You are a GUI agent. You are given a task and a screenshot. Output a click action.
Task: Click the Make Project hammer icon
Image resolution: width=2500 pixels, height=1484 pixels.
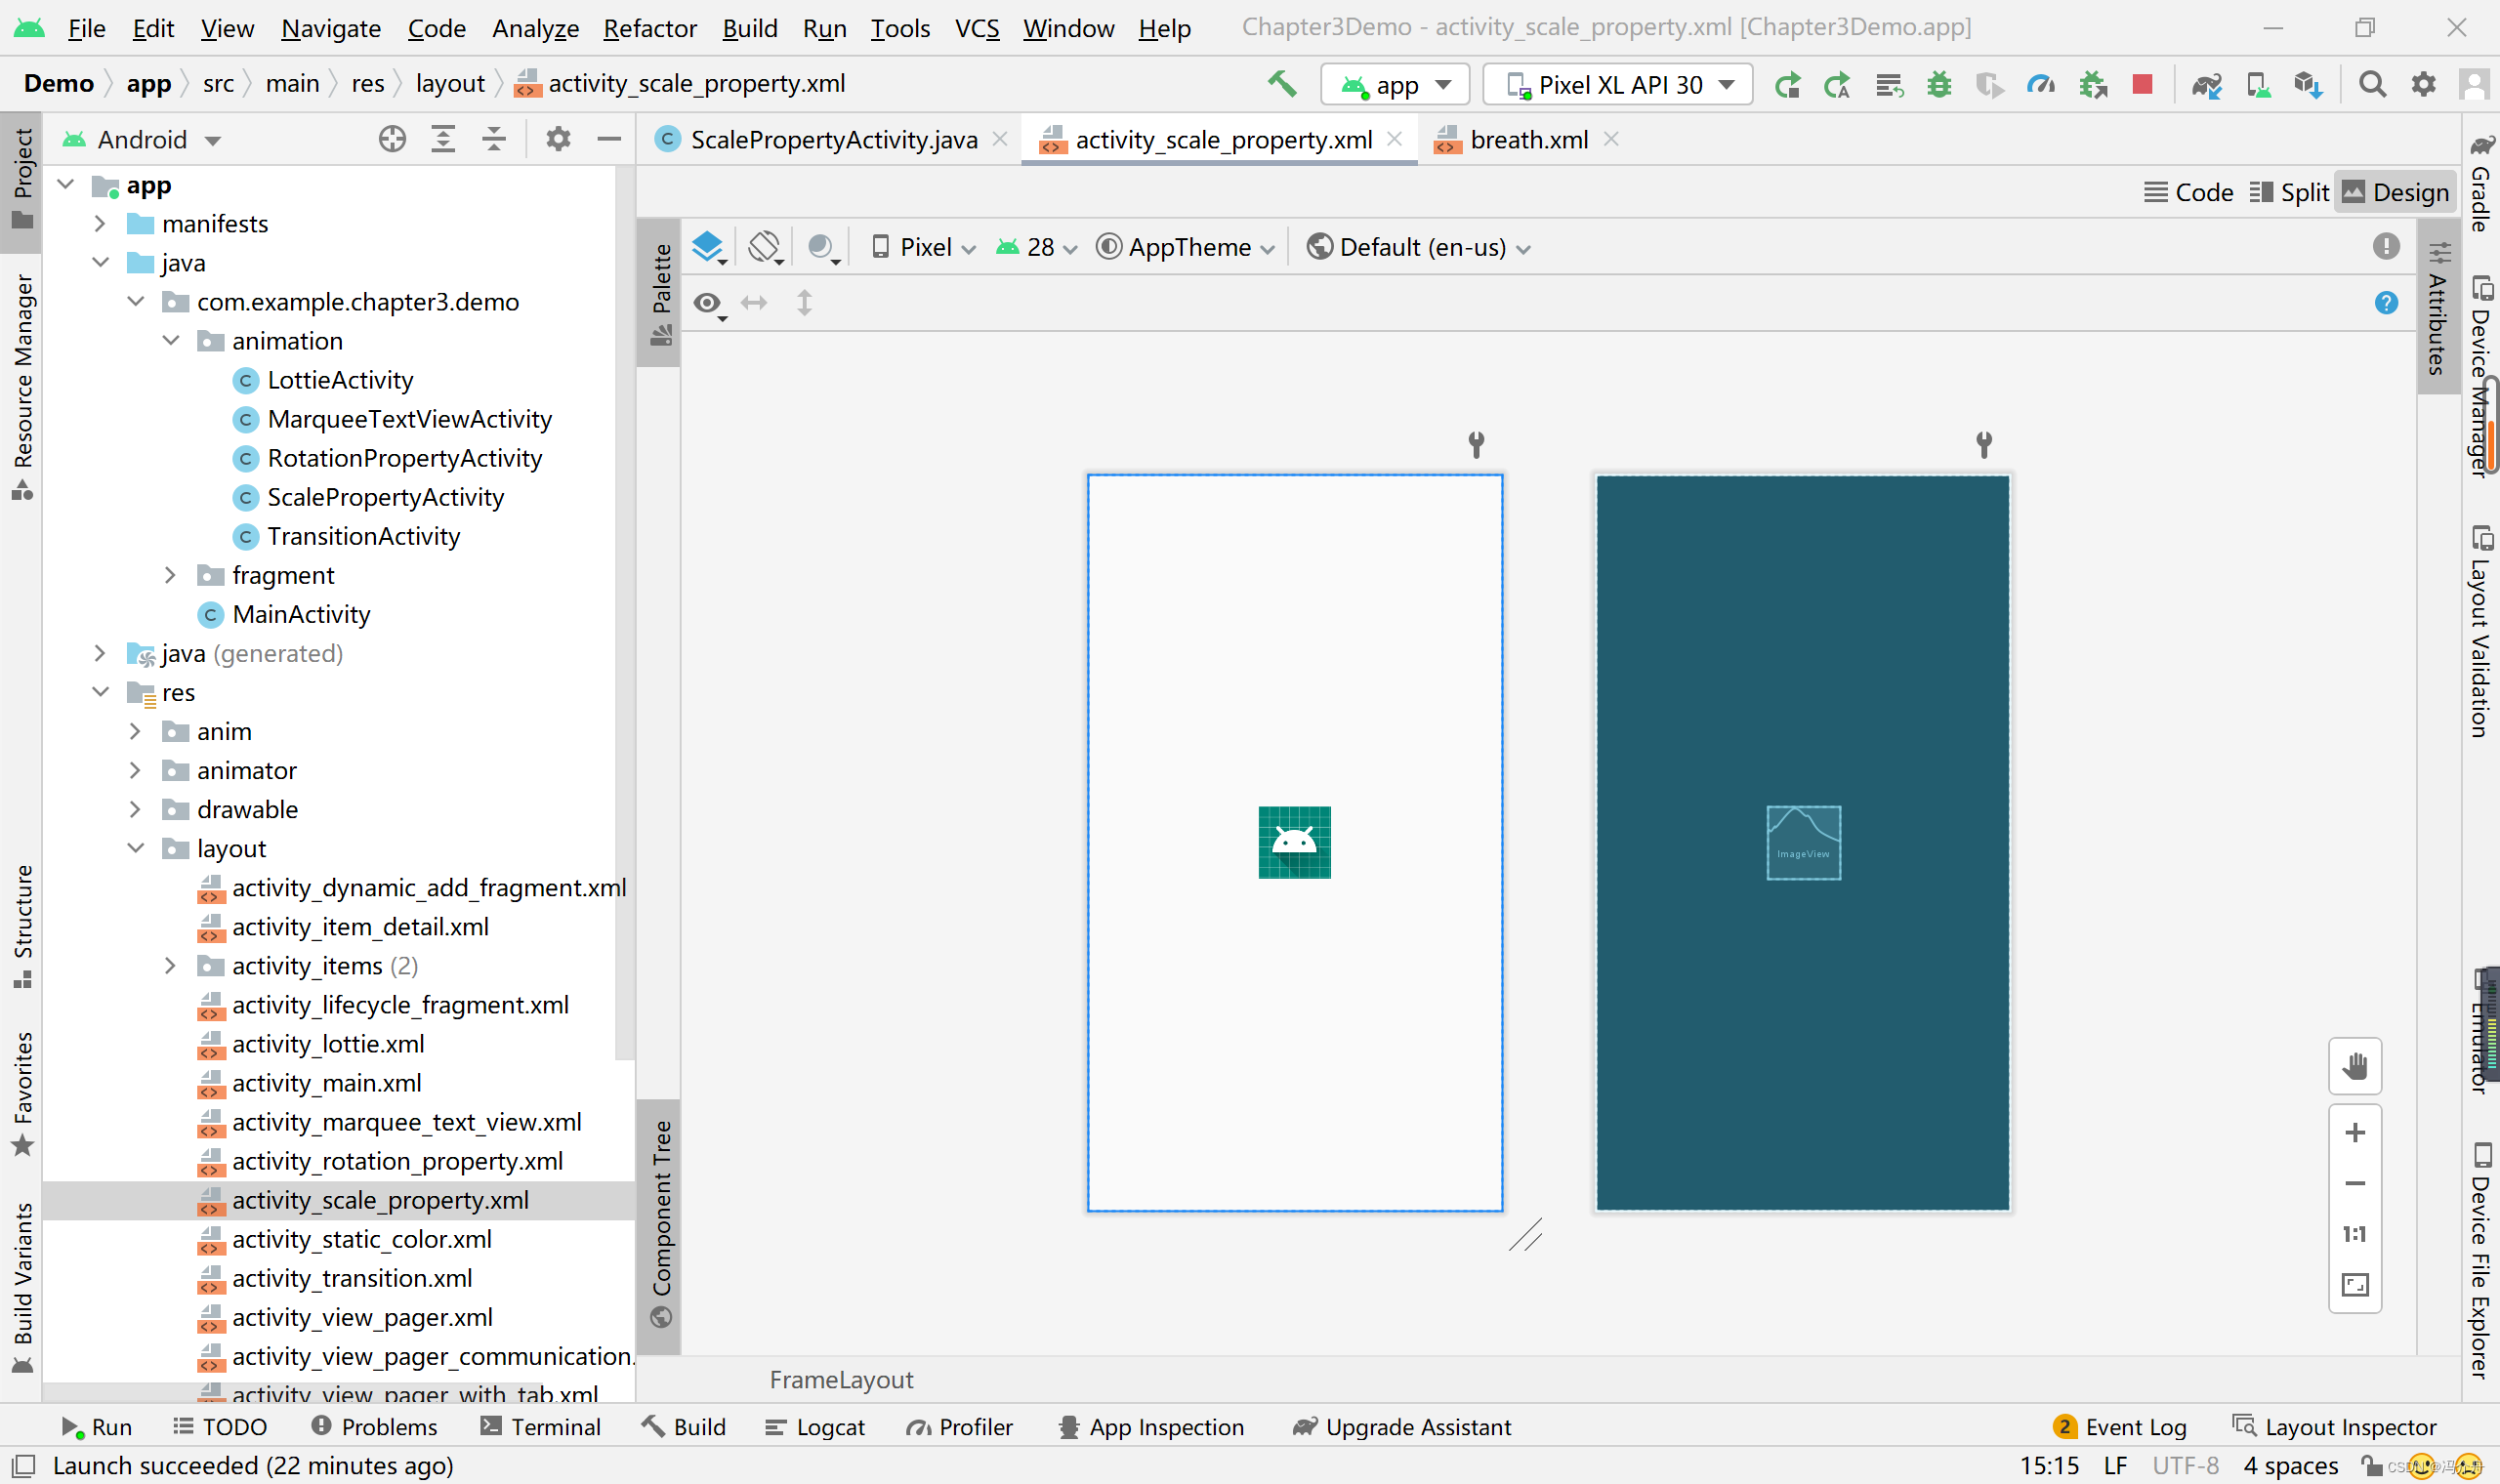point(1281,84)
